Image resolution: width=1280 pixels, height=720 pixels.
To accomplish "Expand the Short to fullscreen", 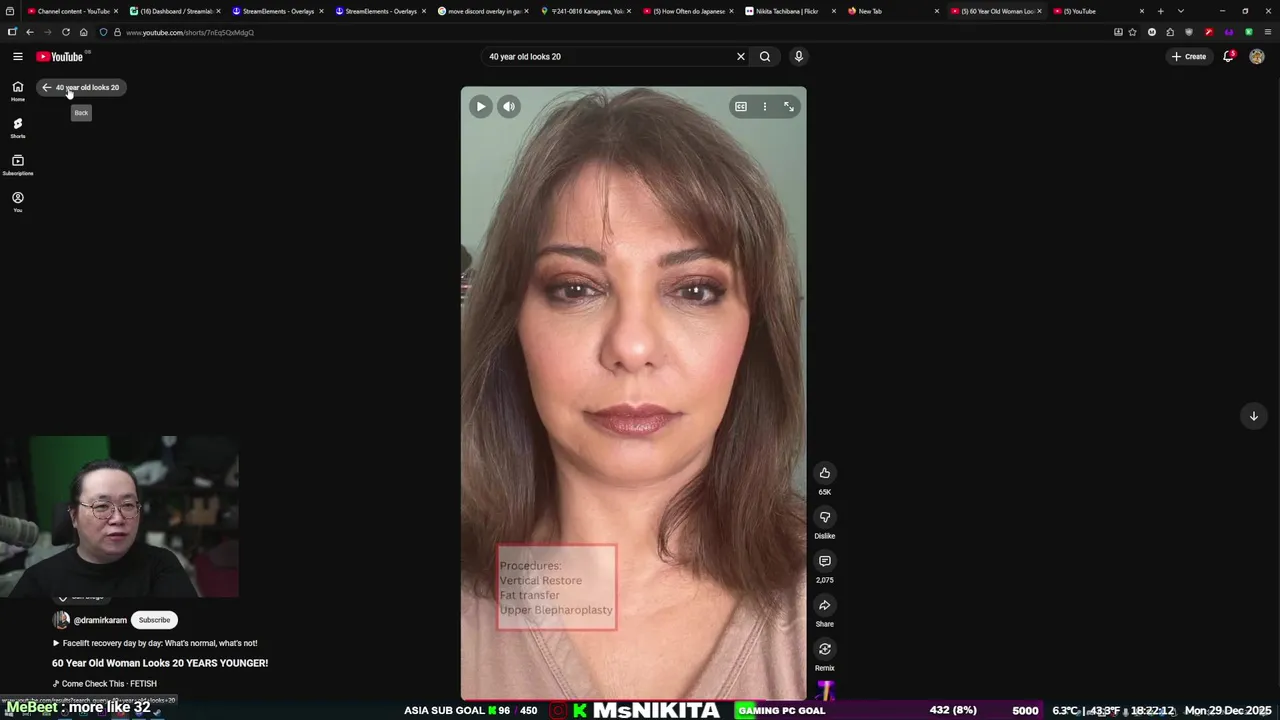I will [x=789, y=106].
